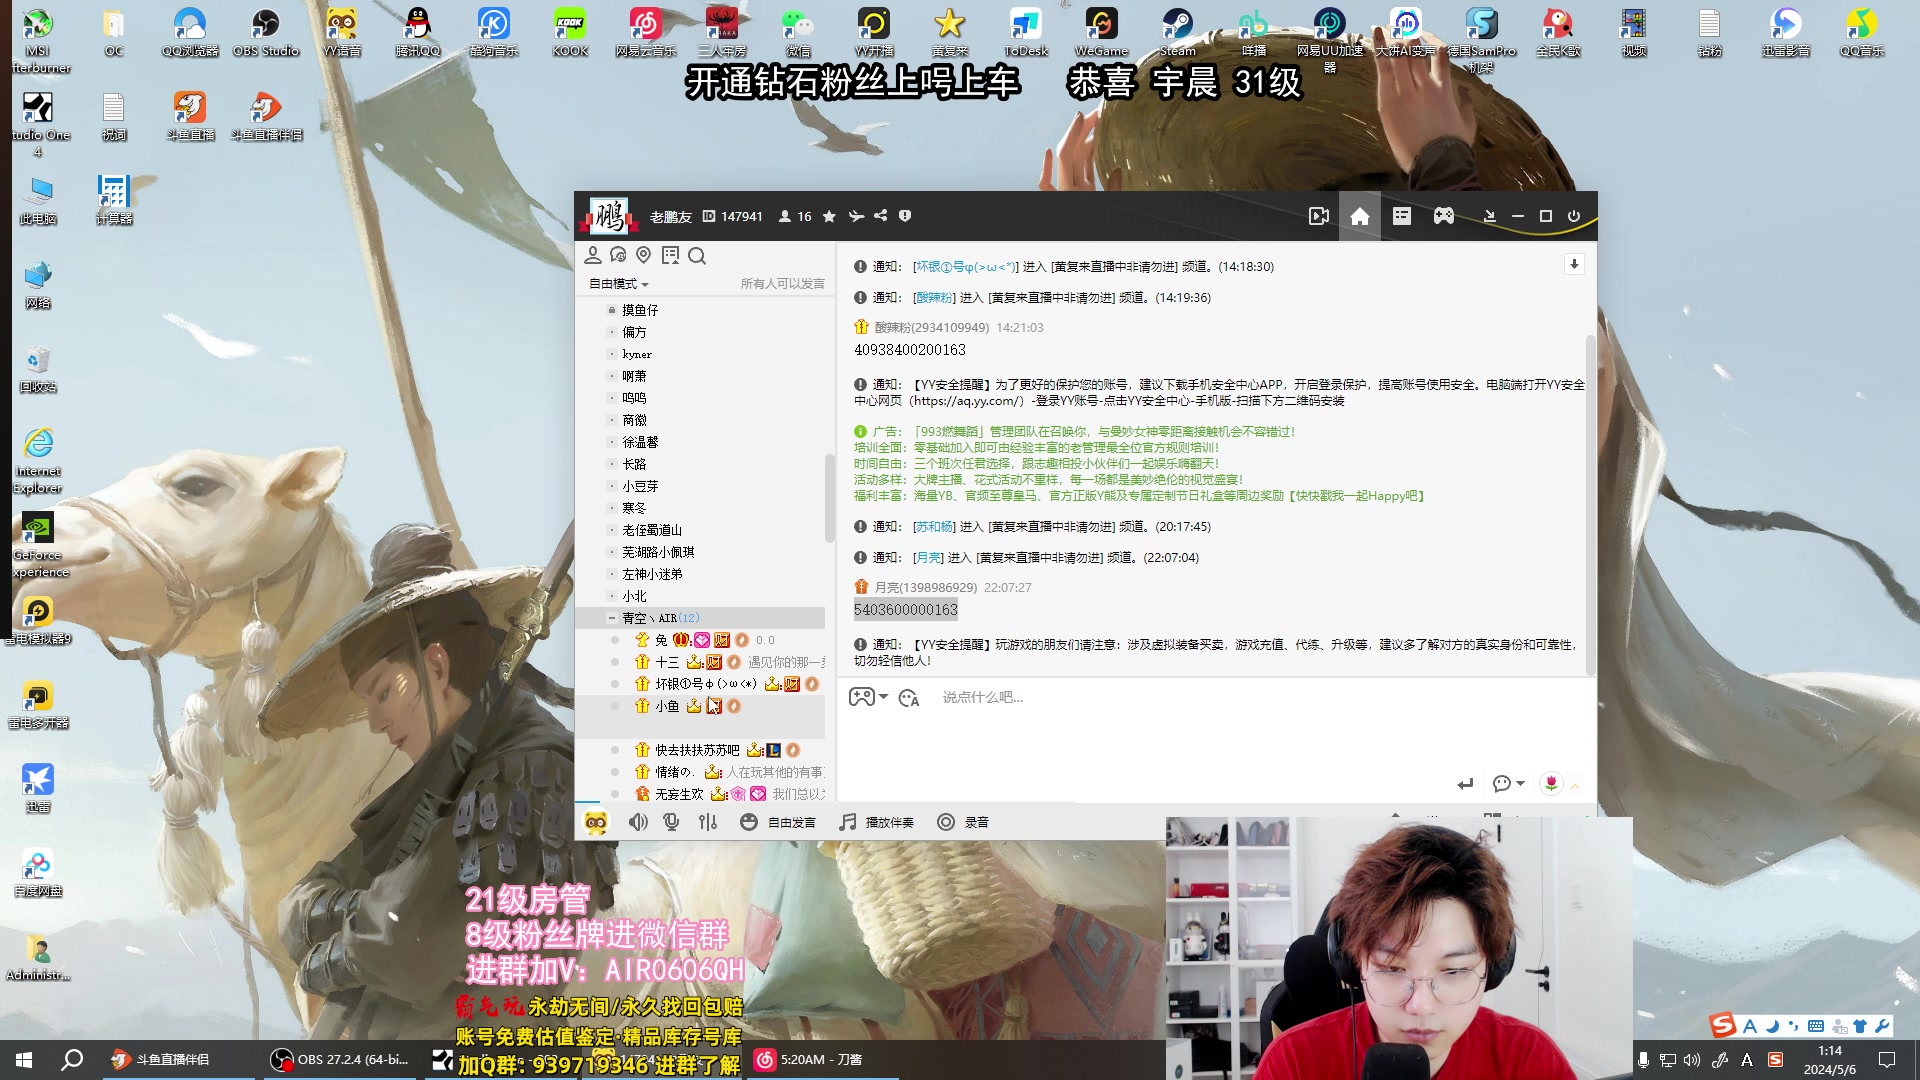The height and width of the screenshot is (1080, 1920).
Task: Open the 苏和杨 username link in chat
Action: [x=935, y=527]
